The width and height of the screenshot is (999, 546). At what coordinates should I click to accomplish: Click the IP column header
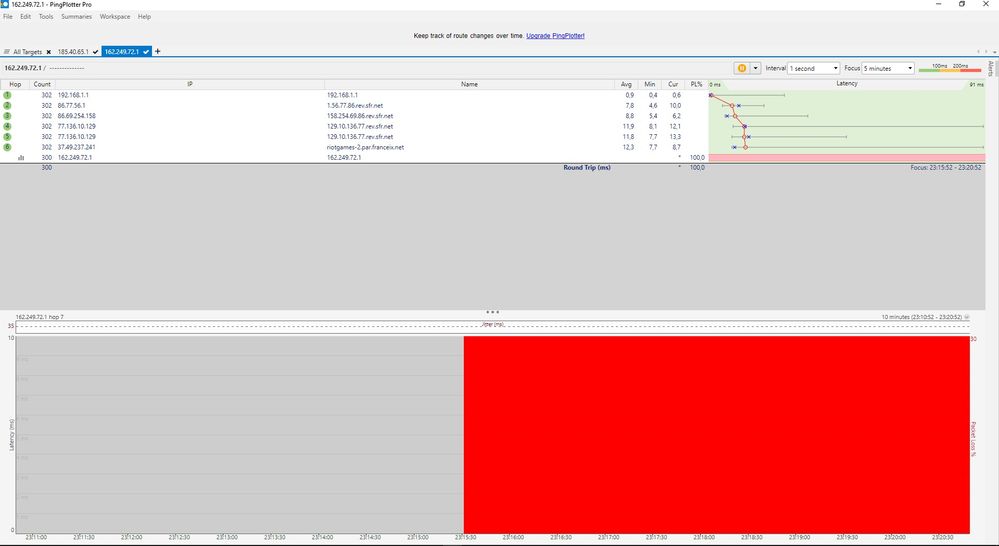coord(190,84)
